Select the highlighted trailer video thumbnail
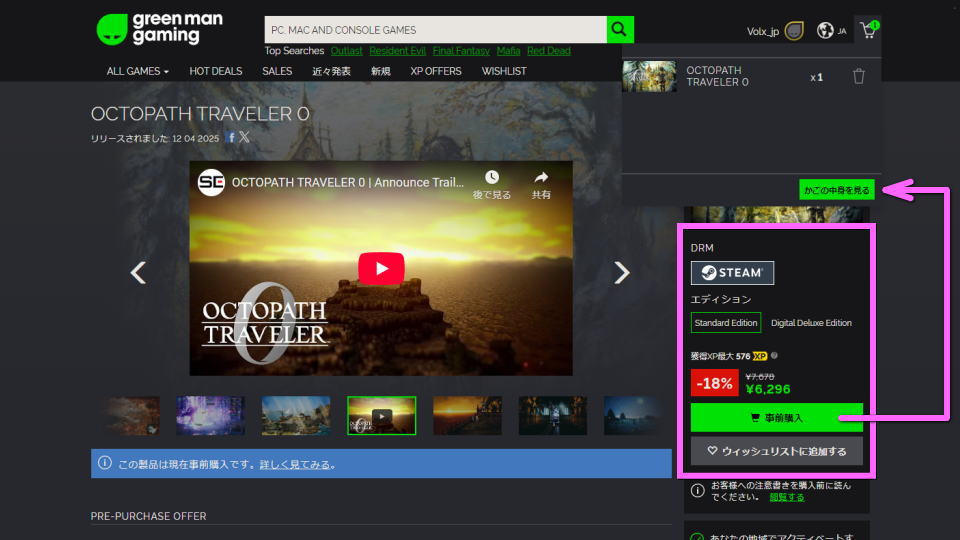960x540 pixels. pyautogui.click(x=381, y=416)
